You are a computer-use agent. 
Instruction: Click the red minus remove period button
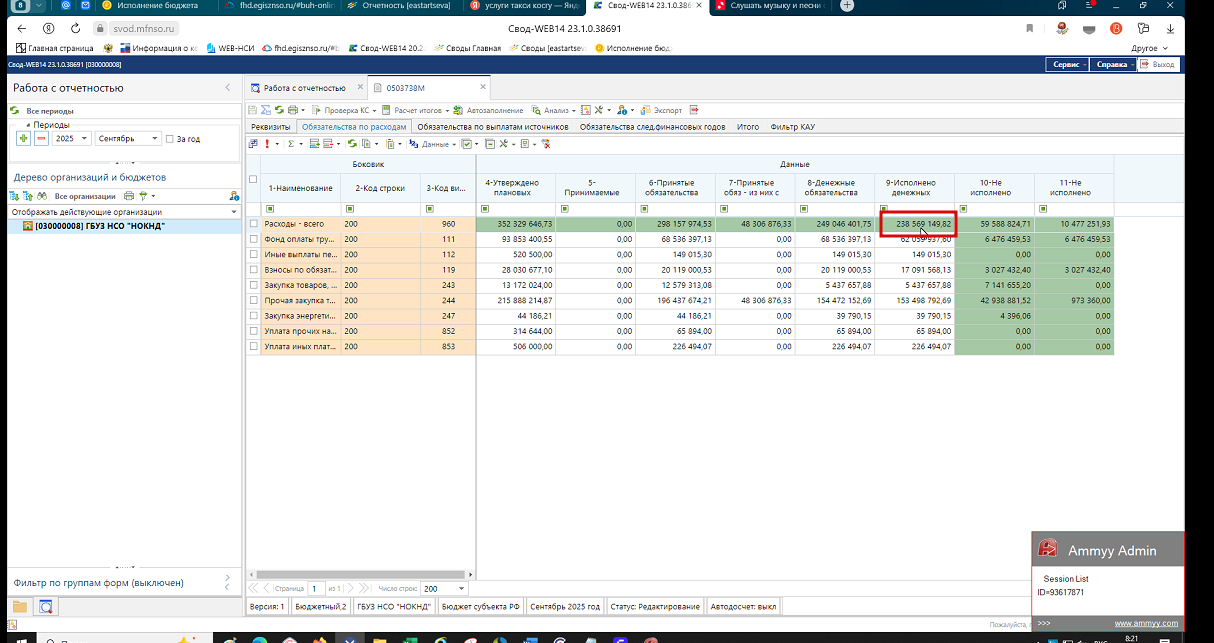pos(41,139)
